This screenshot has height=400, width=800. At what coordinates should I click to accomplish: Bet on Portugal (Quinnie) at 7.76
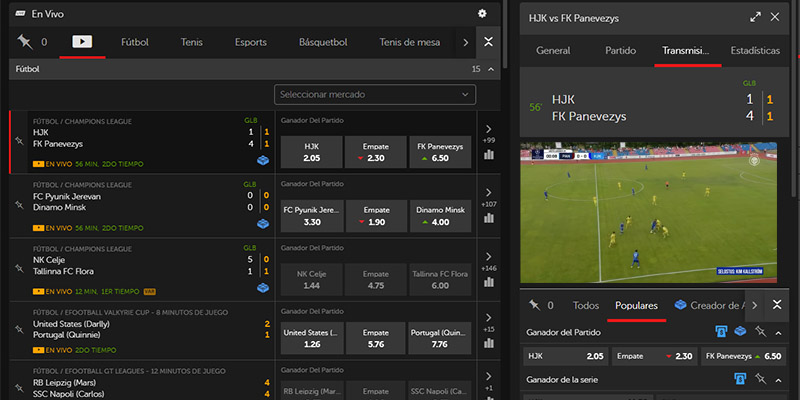pyautogui.click(x=440, y=338)
